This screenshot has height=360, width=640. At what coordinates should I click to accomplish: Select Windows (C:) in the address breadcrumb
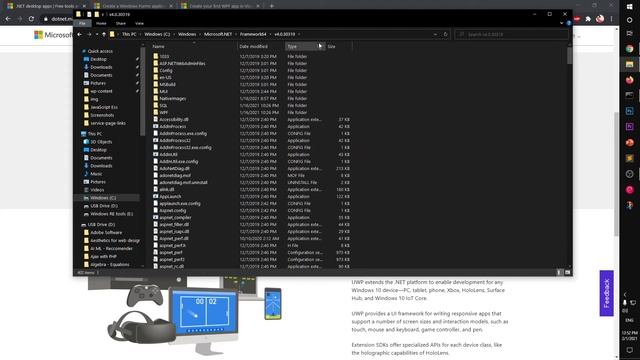point(157,34)
